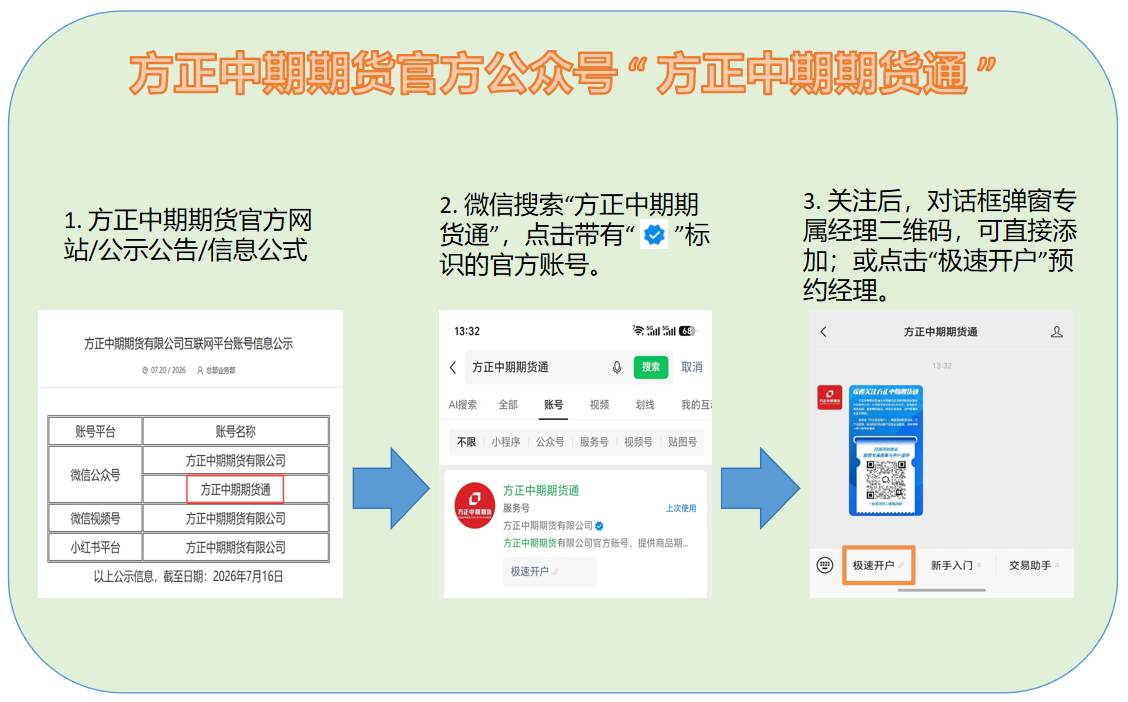Viewport: 1128px width, 702px height.
Task: Click the 账号平台 table header cell
Action: (95, 431)
